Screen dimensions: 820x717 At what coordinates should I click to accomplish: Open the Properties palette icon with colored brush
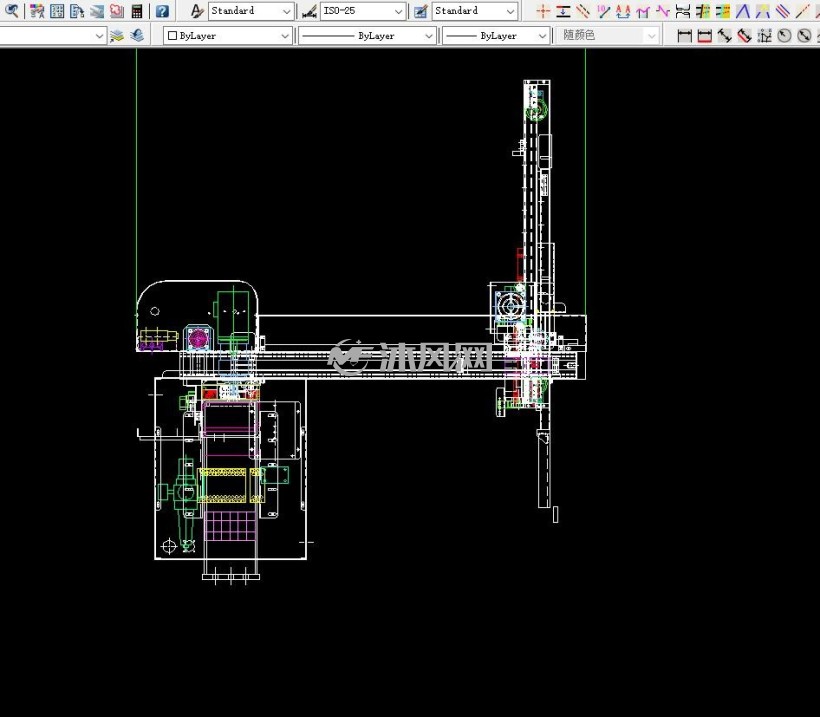click(x=37, y=10)
